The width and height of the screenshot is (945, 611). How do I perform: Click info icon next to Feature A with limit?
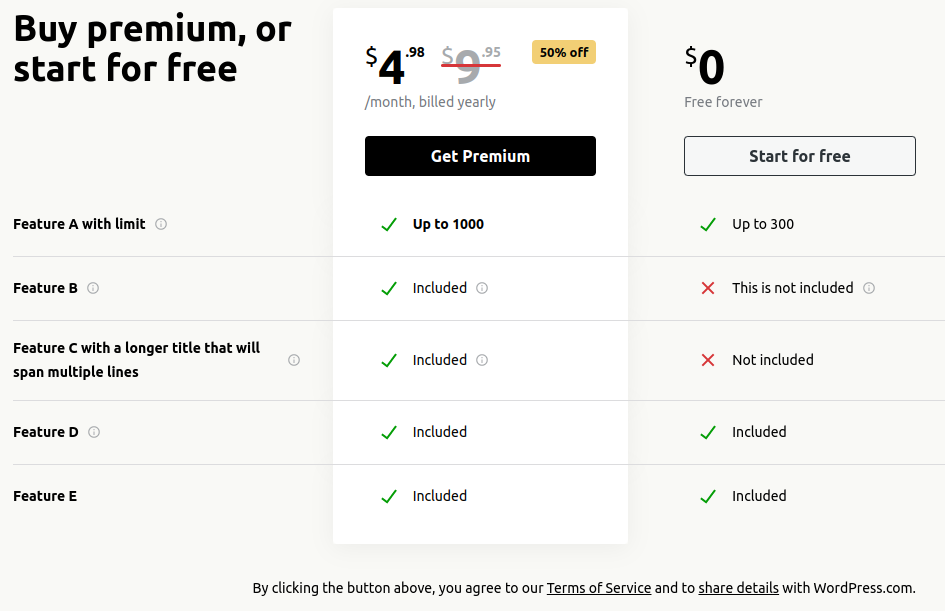coord(161,224)
